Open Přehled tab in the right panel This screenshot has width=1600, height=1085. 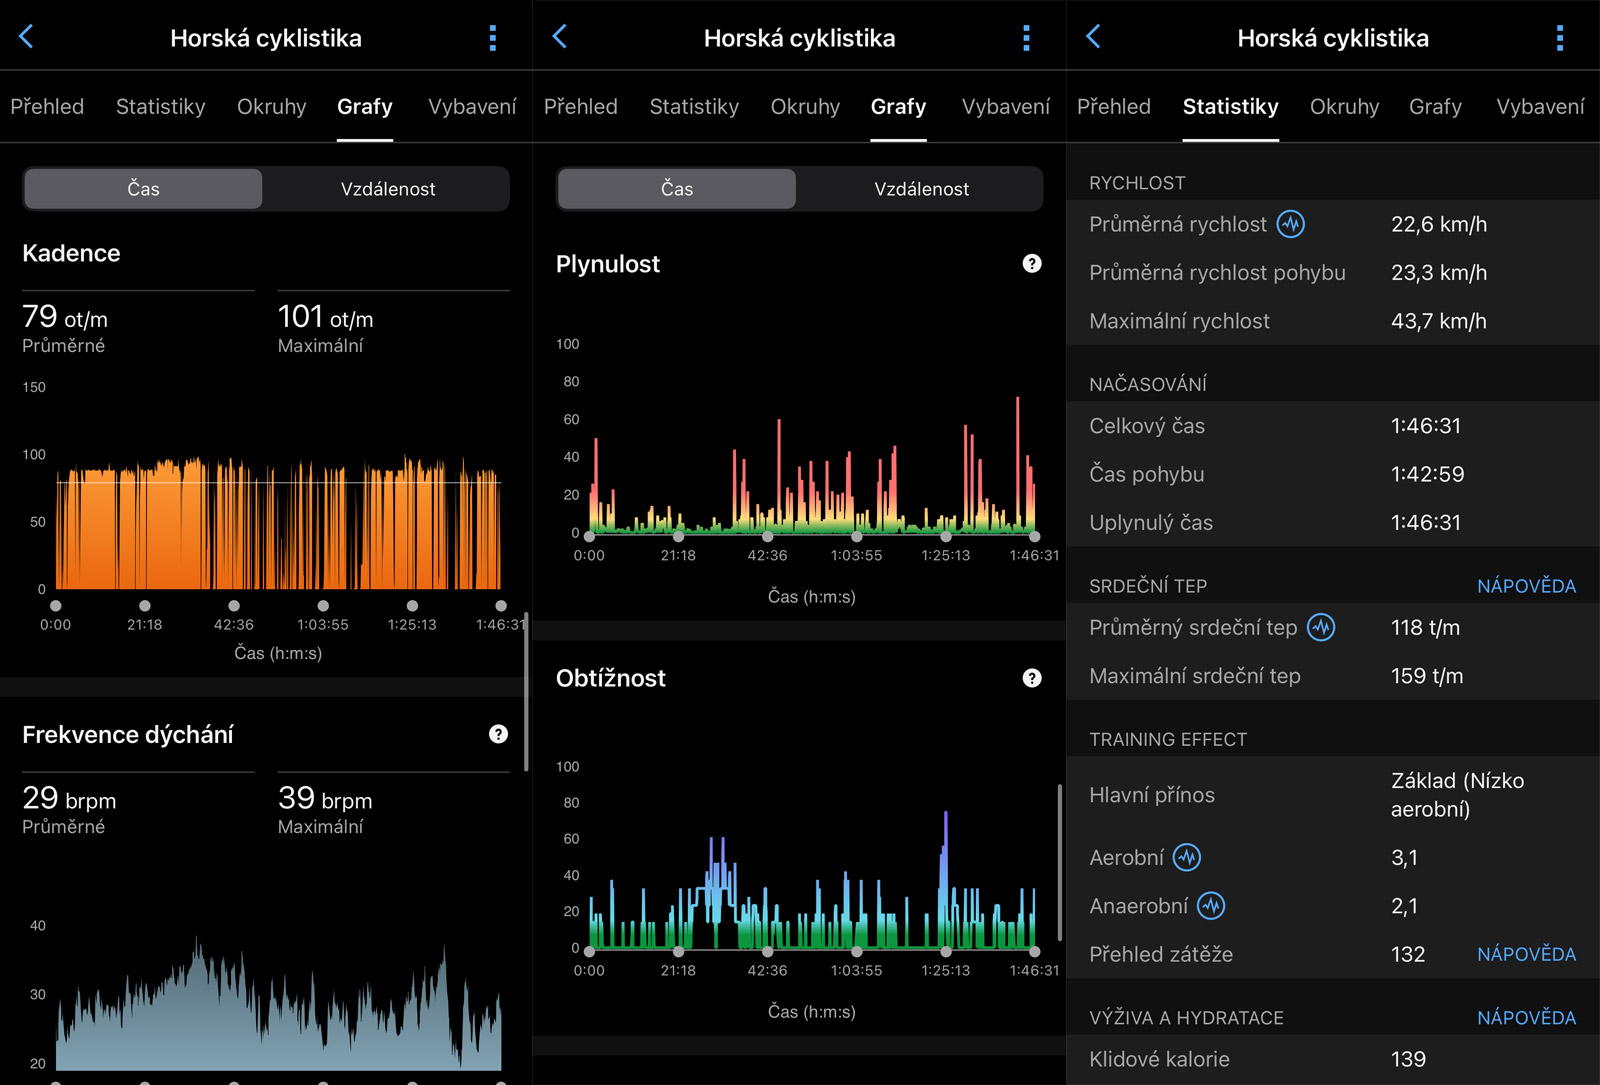[1113, 107]
